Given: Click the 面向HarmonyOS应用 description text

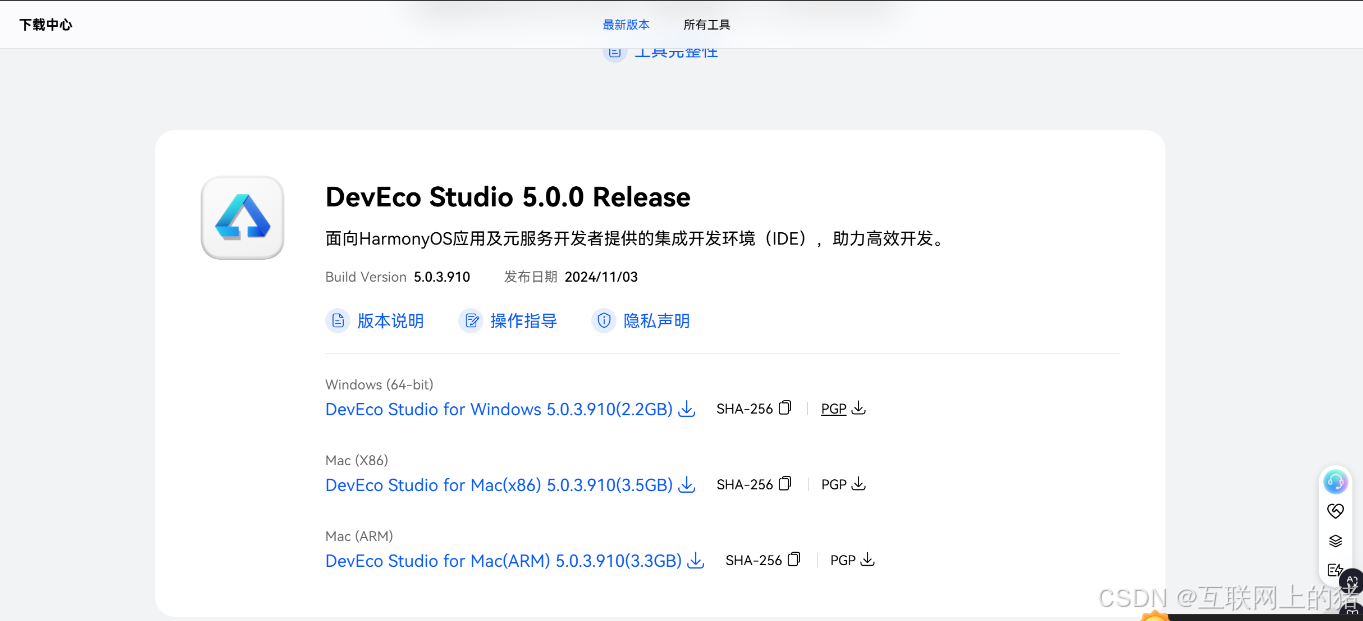Looking at the screenshot, I should click(635, 239).
